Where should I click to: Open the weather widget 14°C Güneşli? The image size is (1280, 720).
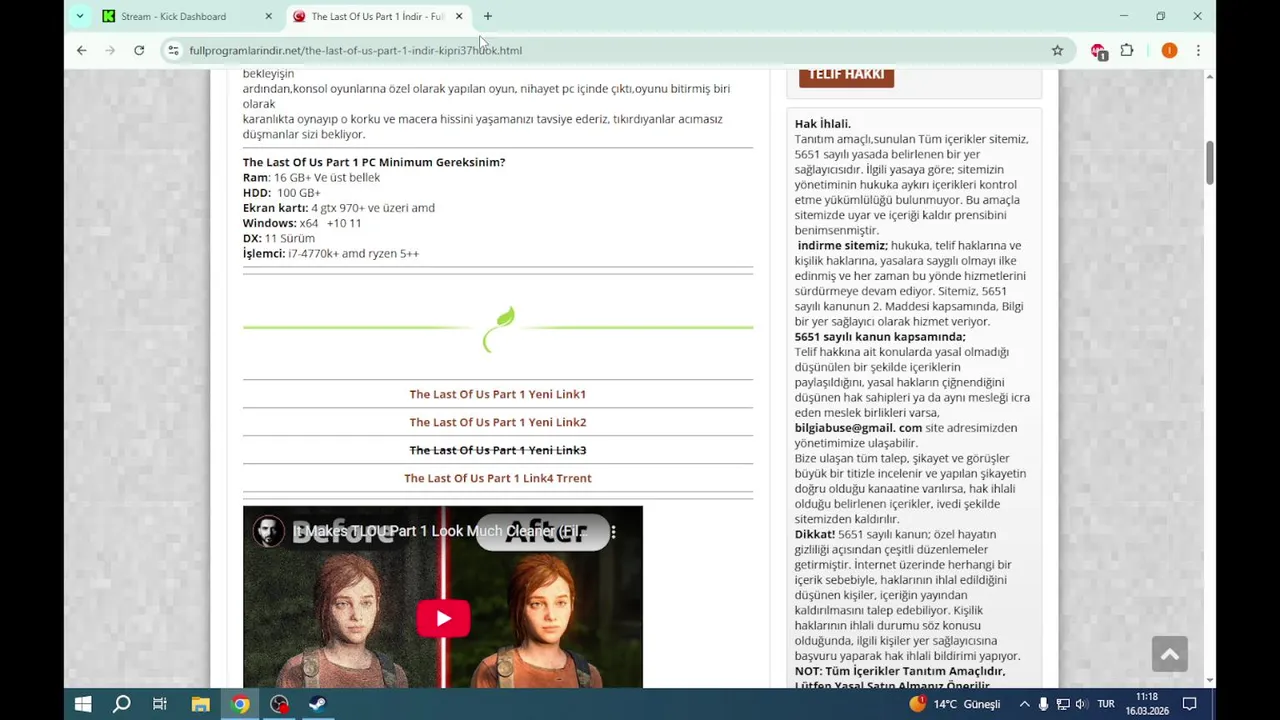tap(954, 704)
